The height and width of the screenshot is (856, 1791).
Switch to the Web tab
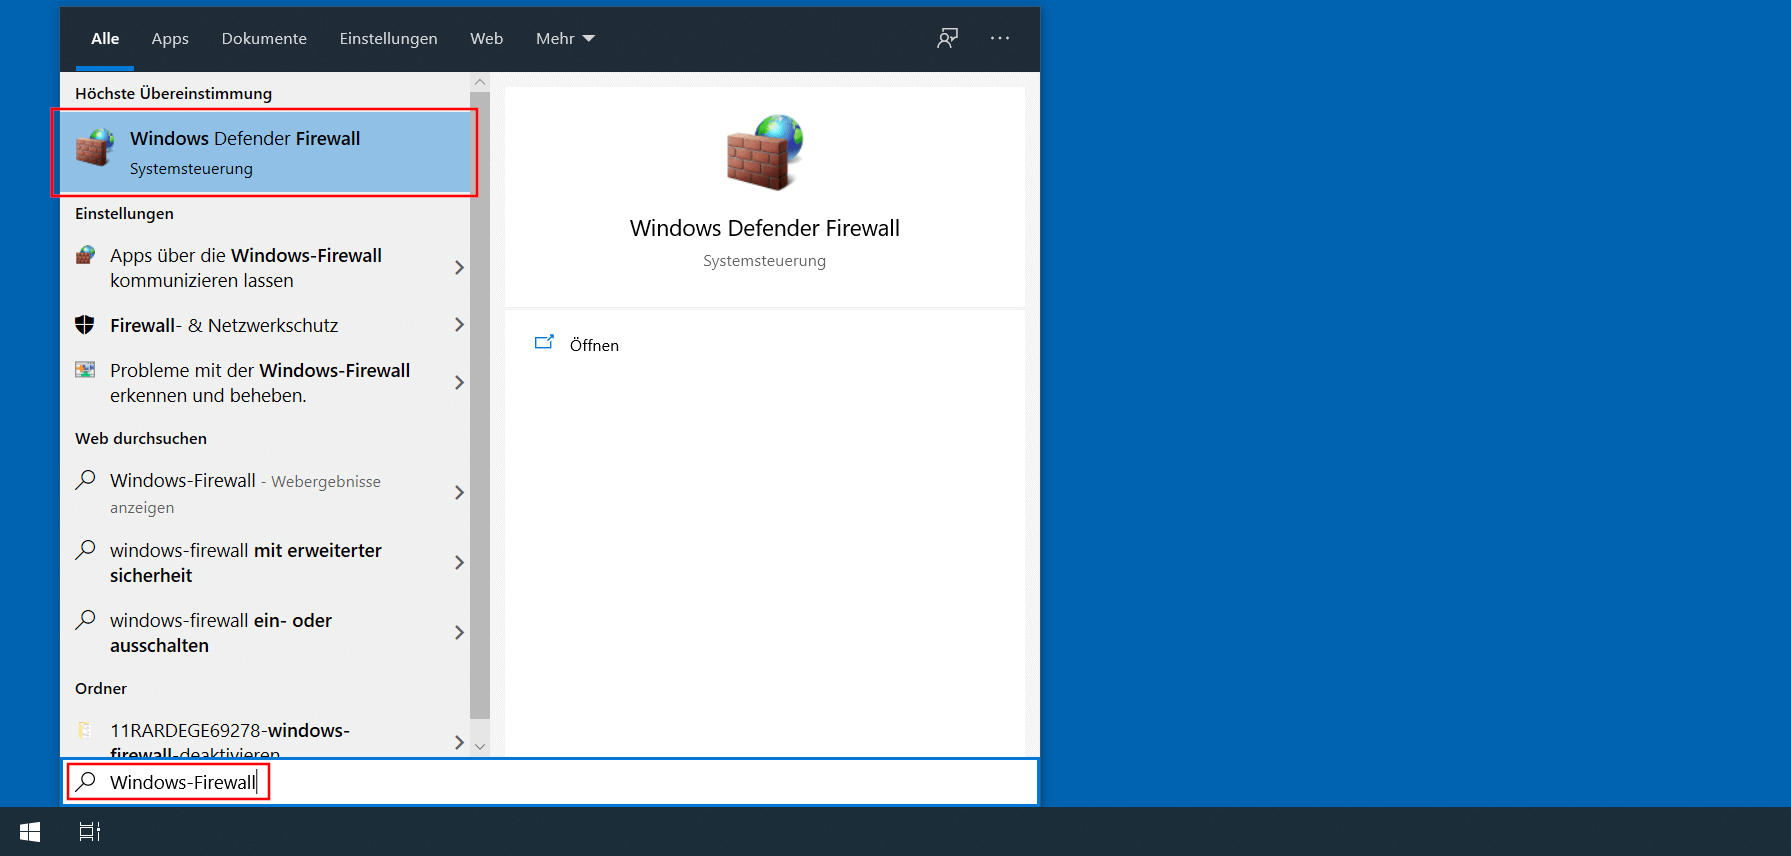coord(486,38)
